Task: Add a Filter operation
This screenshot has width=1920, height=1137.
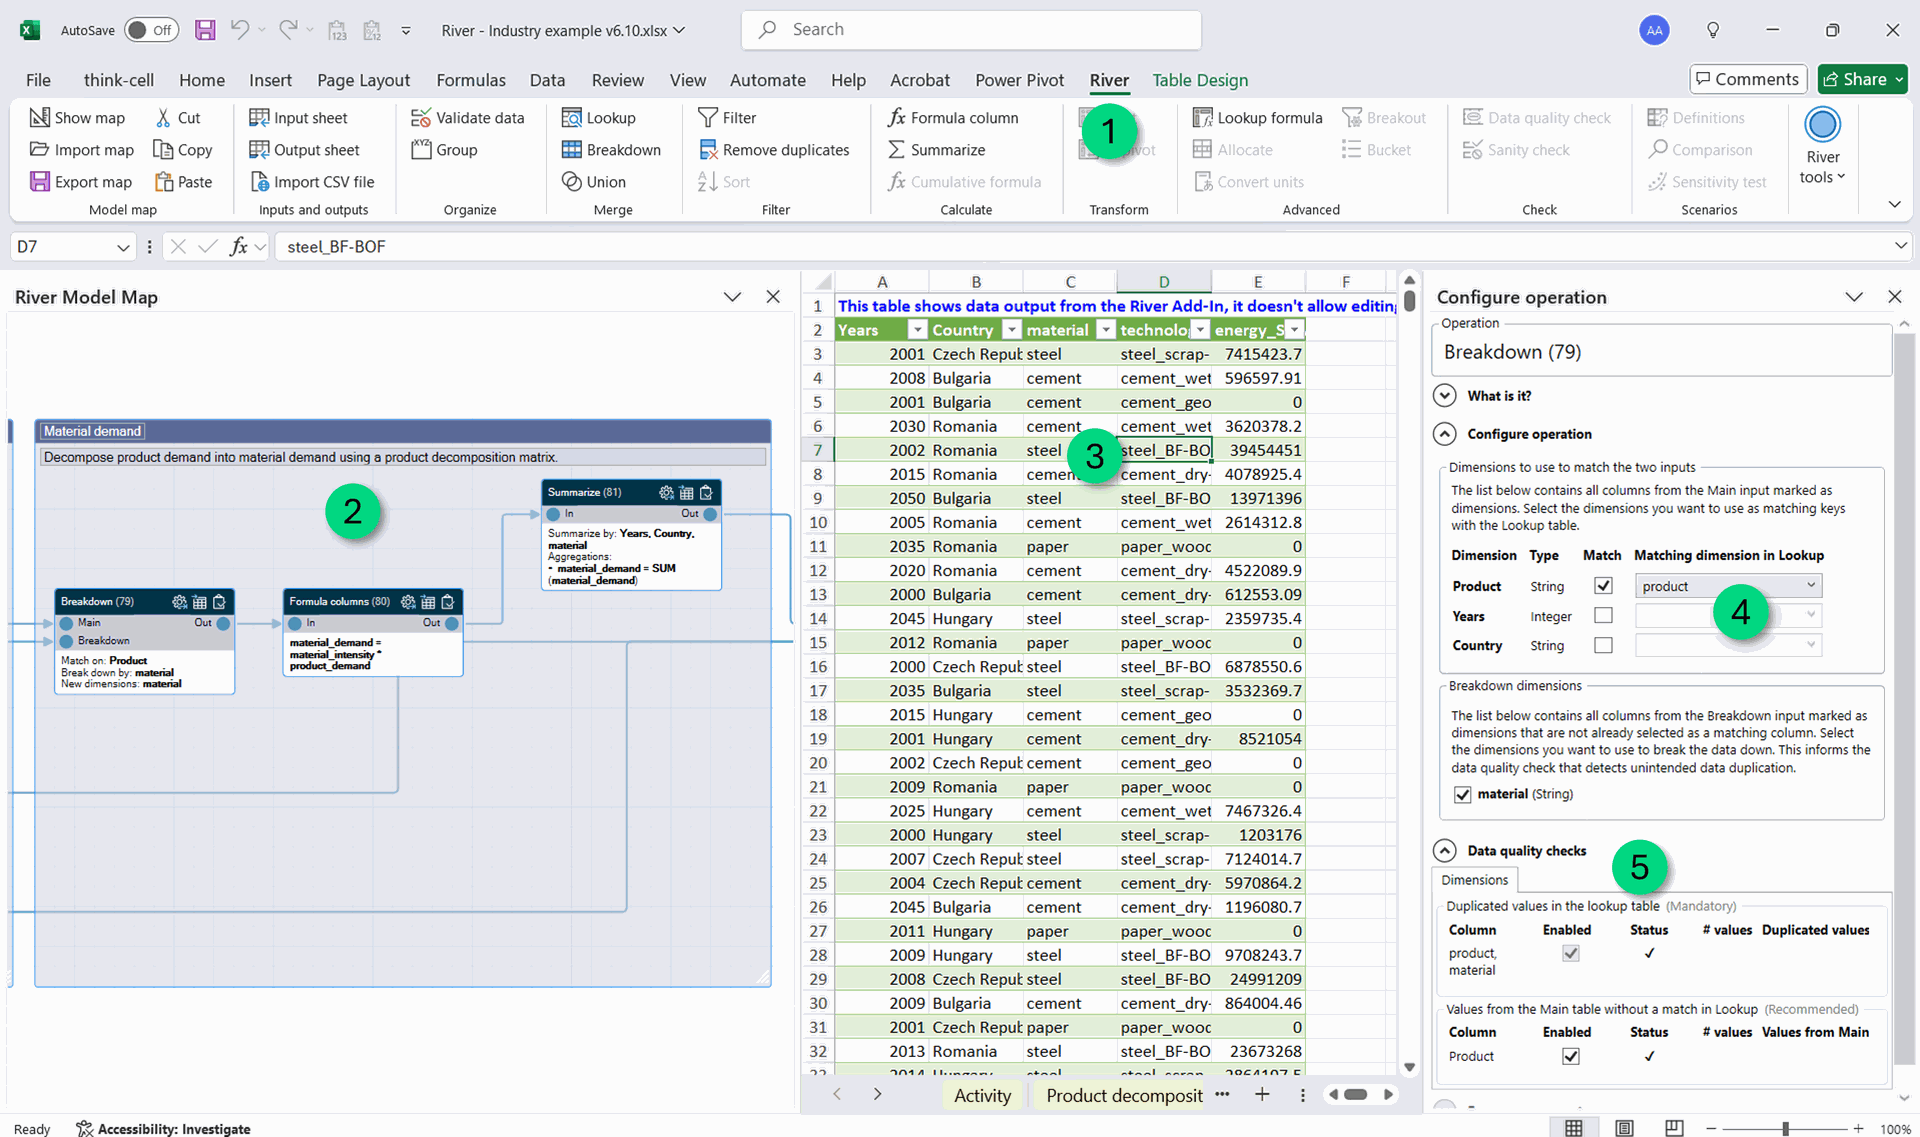Action: 727,117
